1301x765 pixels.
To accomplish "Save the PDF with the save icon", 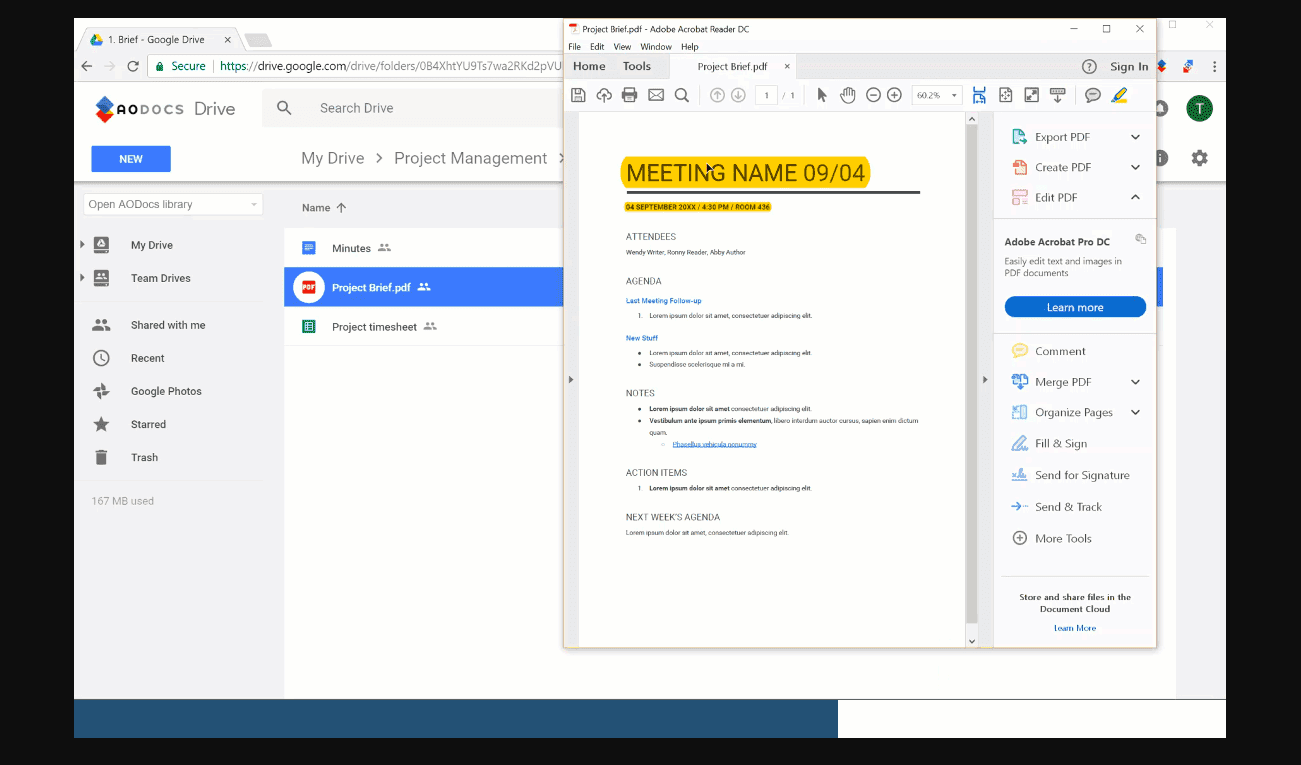I will (x=578, y=94).
